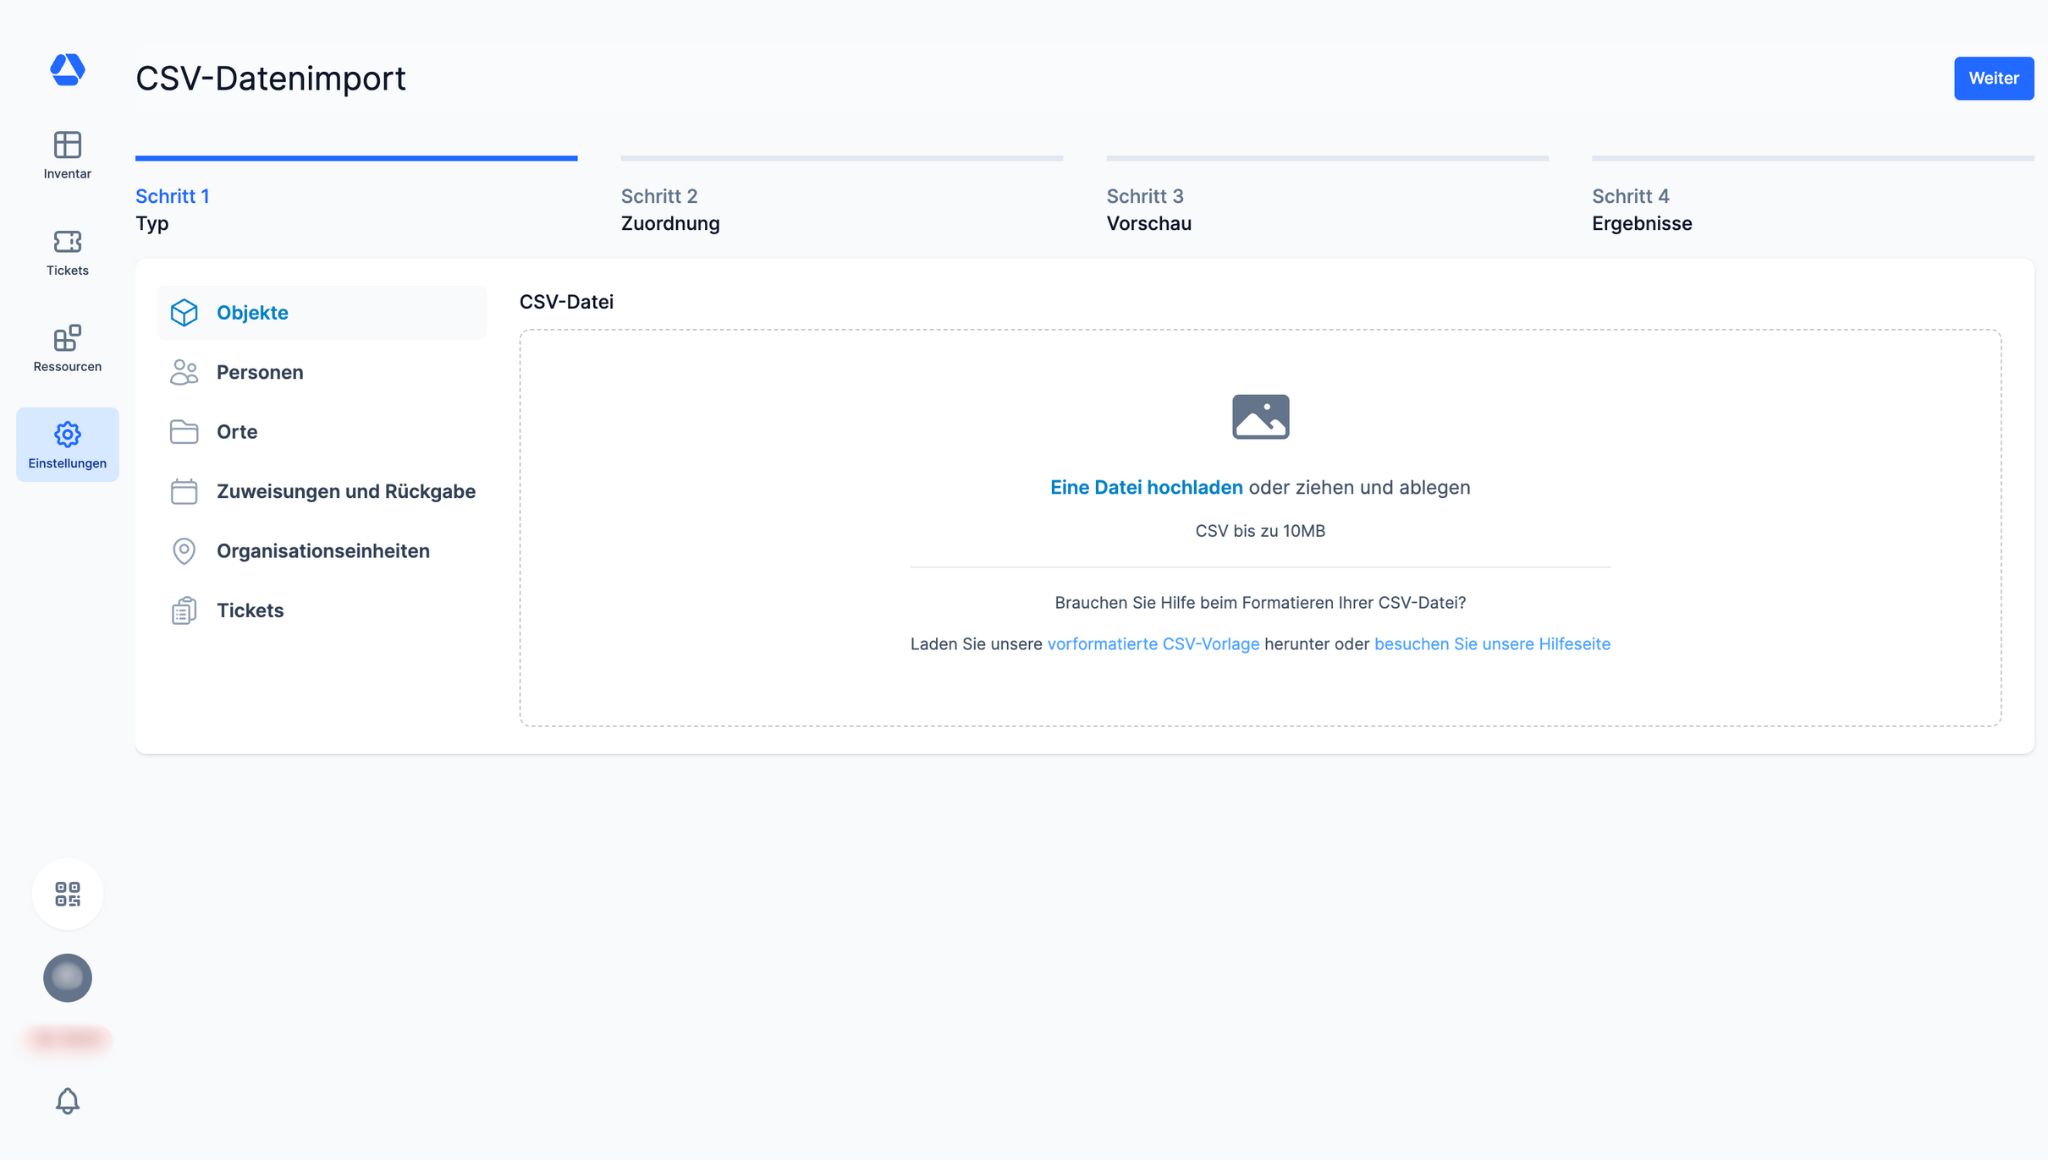The width and height of the screenshot is (2048, 1162).
Task: Click the app logo at the top left
Action: [x=67, y=70]
